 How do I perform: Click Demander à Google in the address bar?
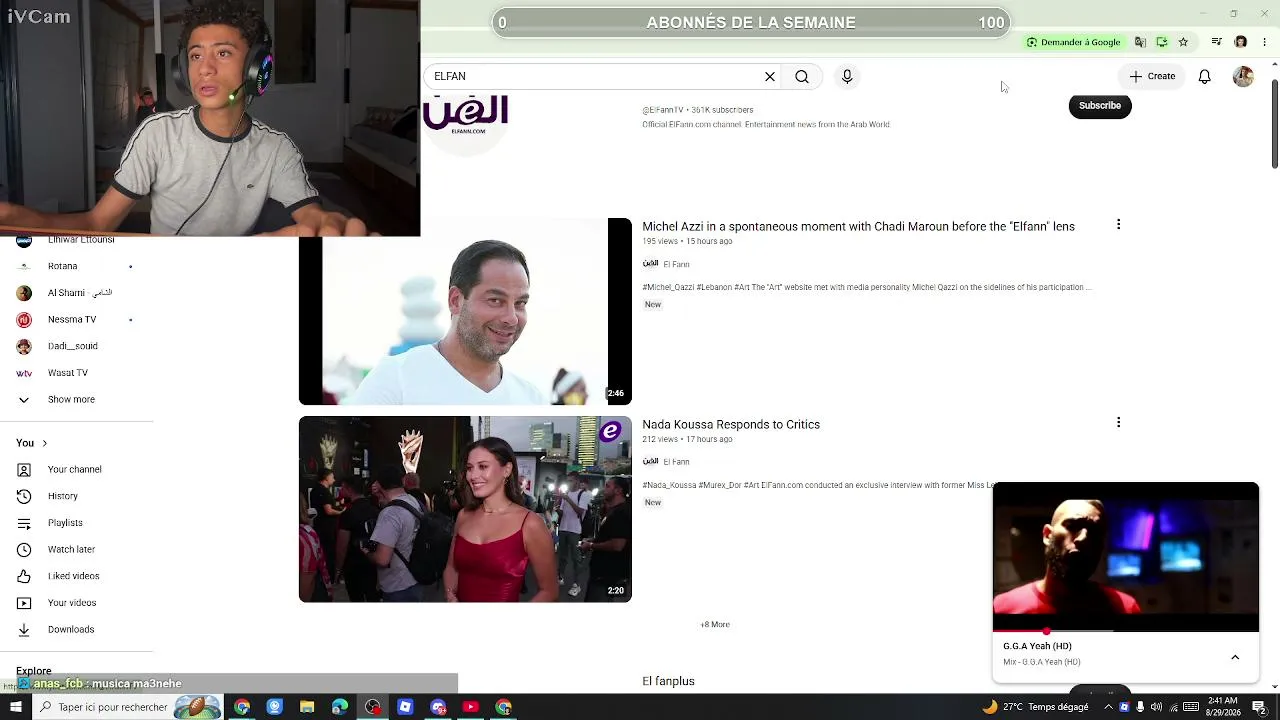point(1073,42)
